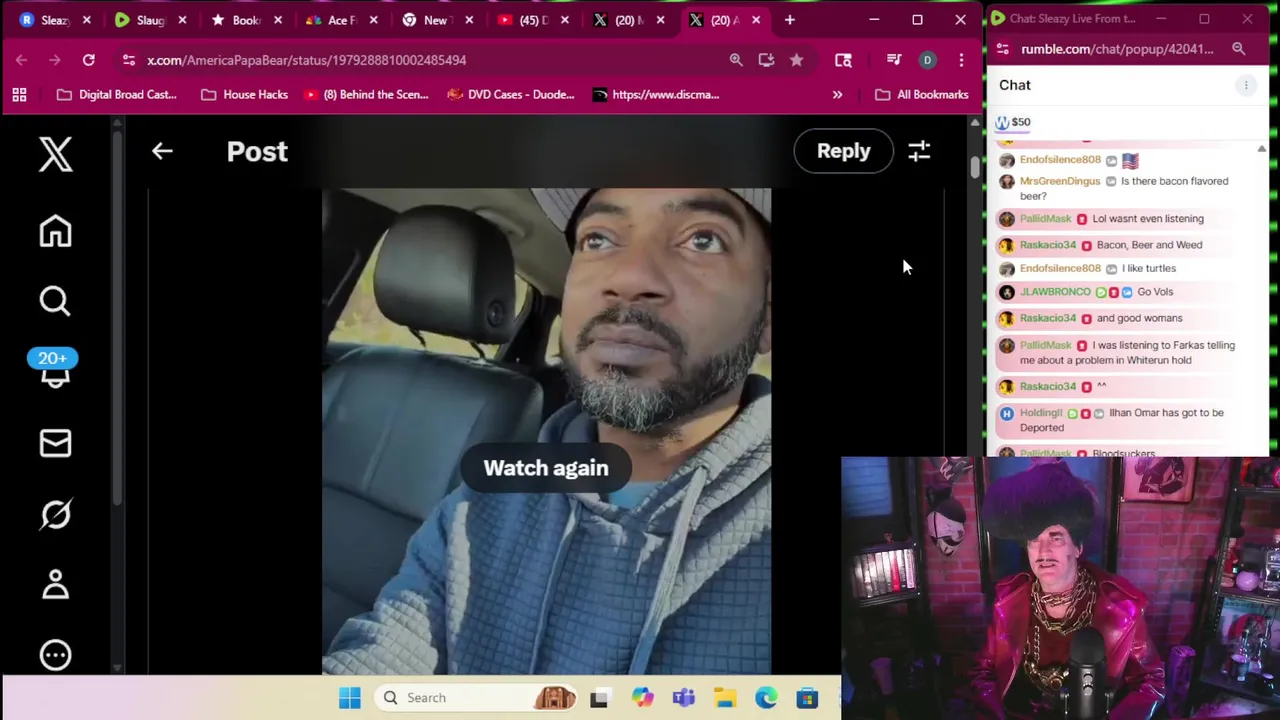Open House Hacks bookmark folder
Screen dimensions: 1280x720
[245, 95]
